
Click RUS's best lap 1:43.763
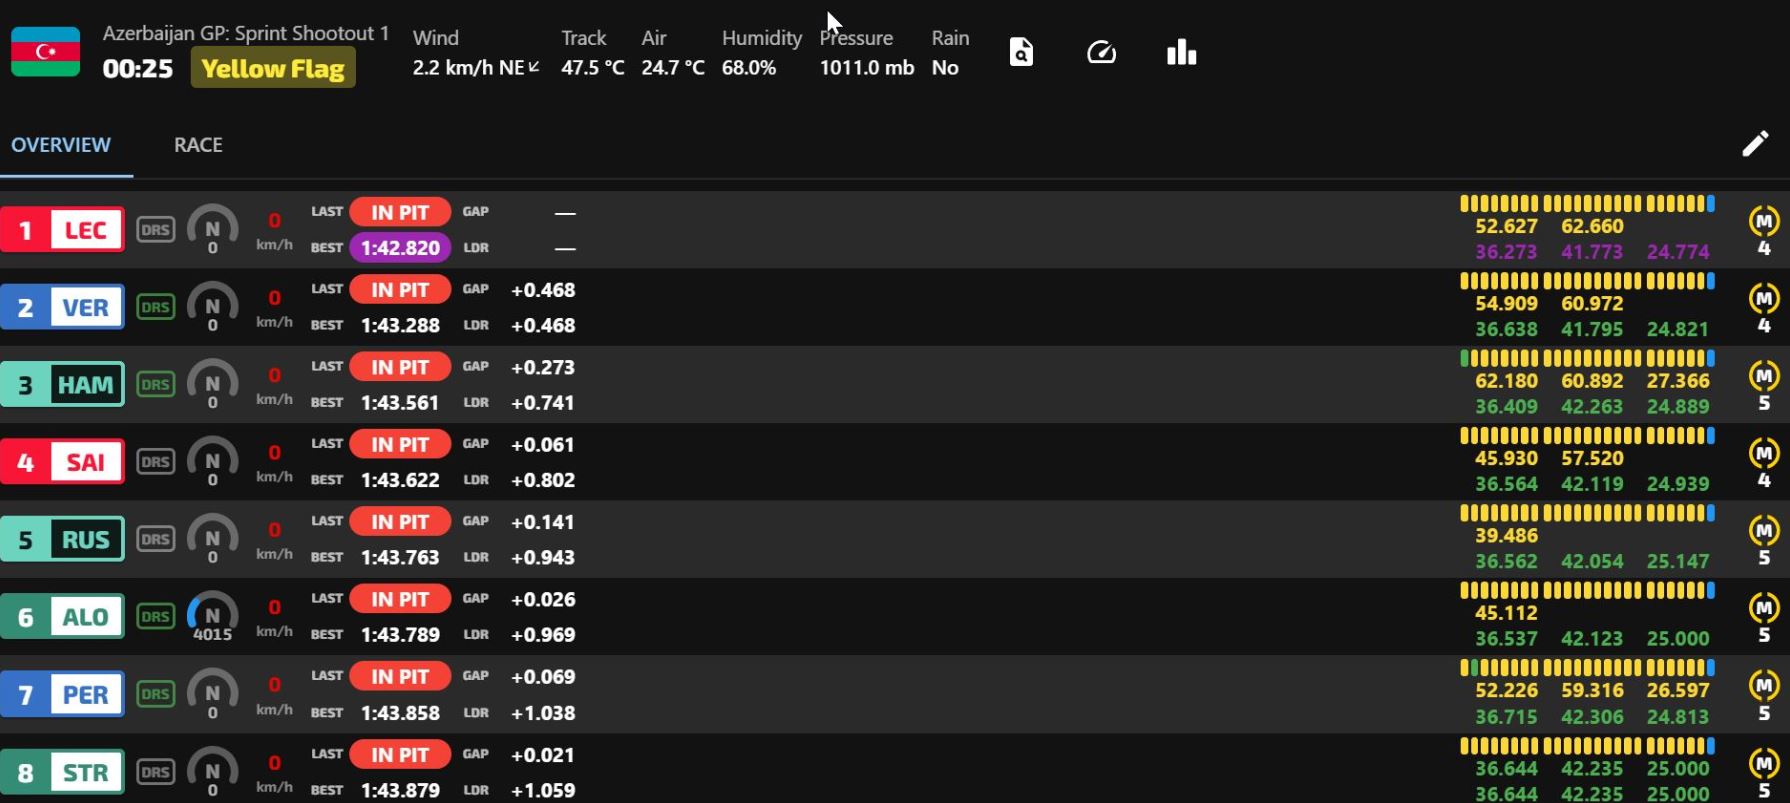coord(400,557)
